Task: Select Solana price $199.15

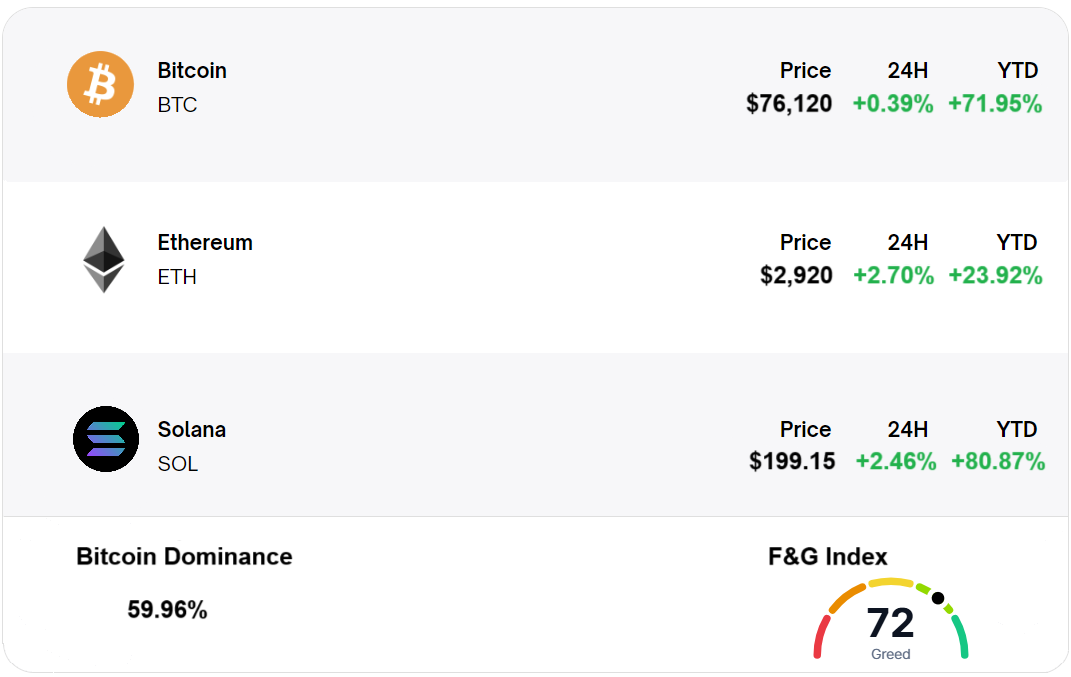Action: [792, 462]
